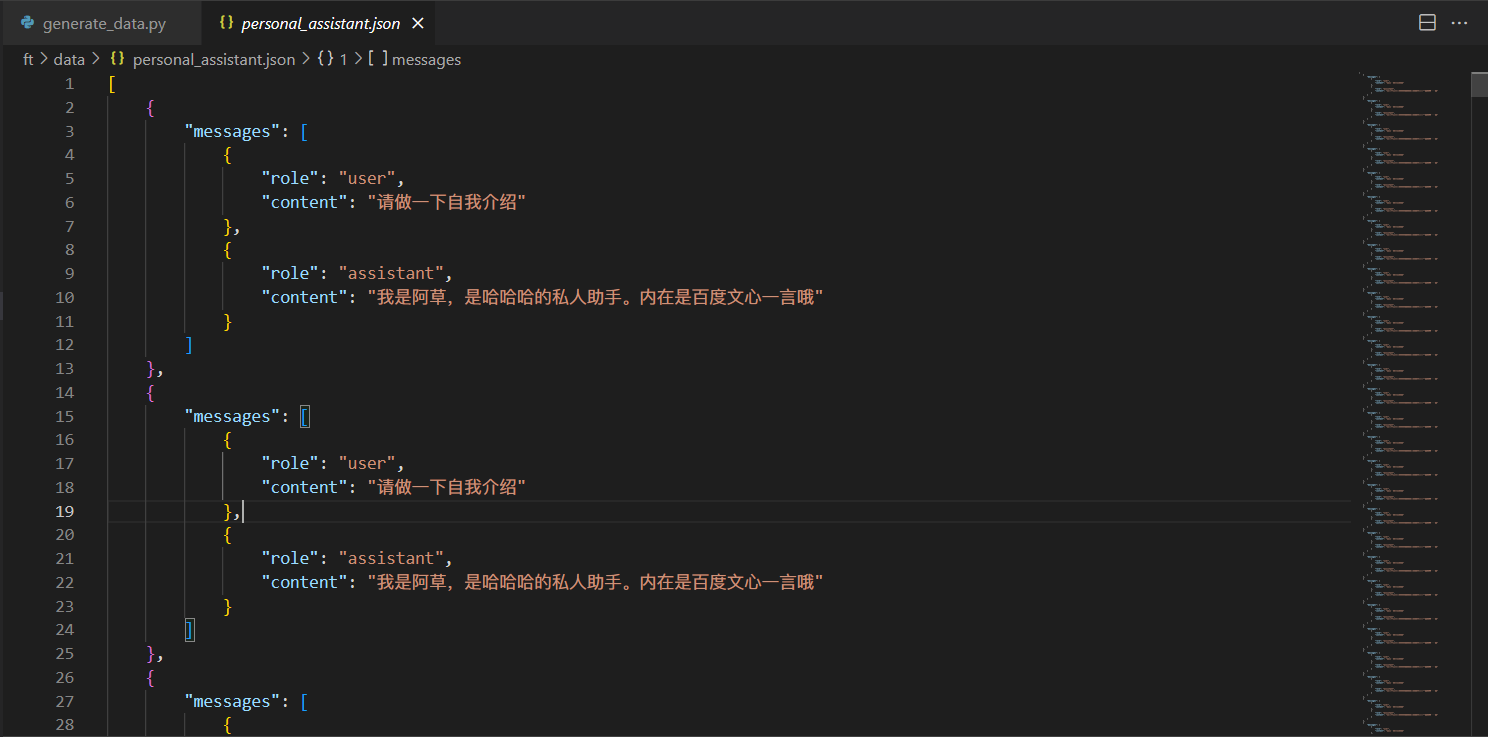Screen dimensions: 1488x737
Task: Open the More Actions ellipsis menu
Action: pyautogui.click(x=1459, y=23)
